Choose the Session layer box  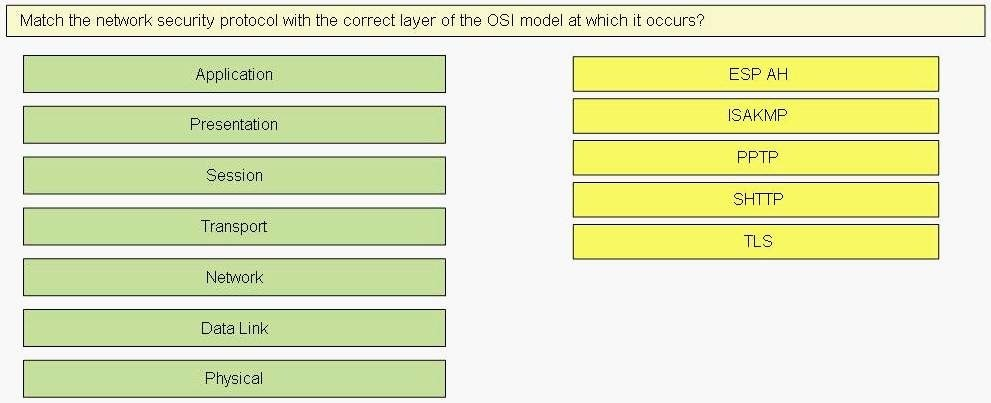[234, 176]
